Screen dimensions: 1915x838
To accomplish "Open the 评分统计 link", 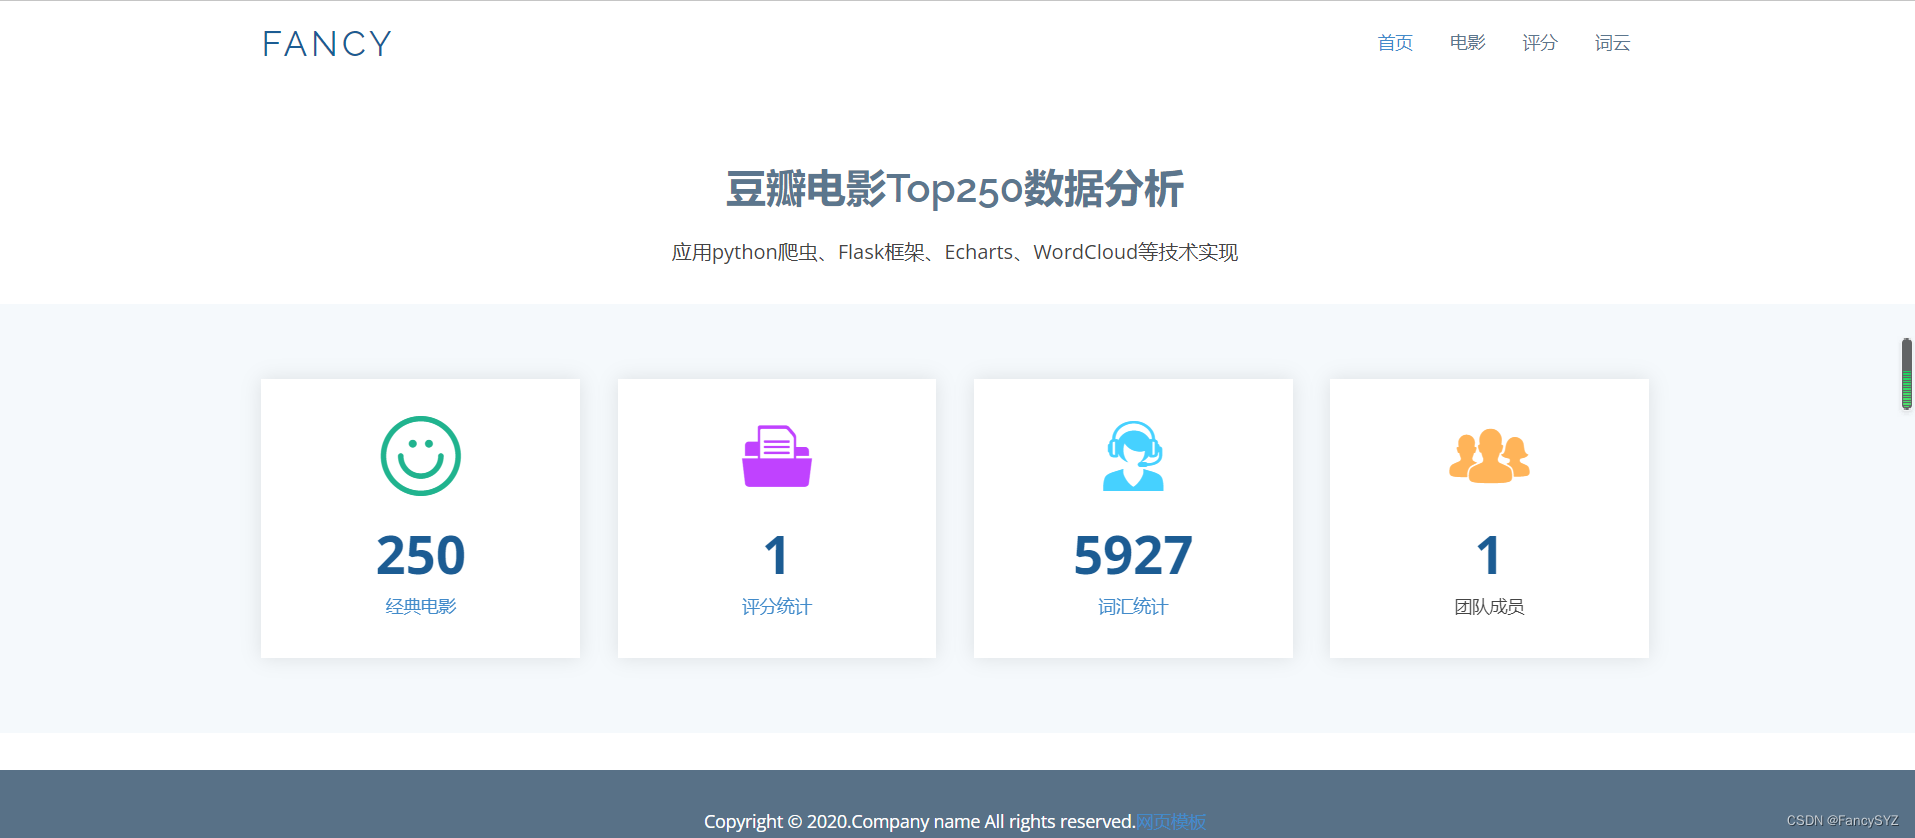I will pos(777,606).
